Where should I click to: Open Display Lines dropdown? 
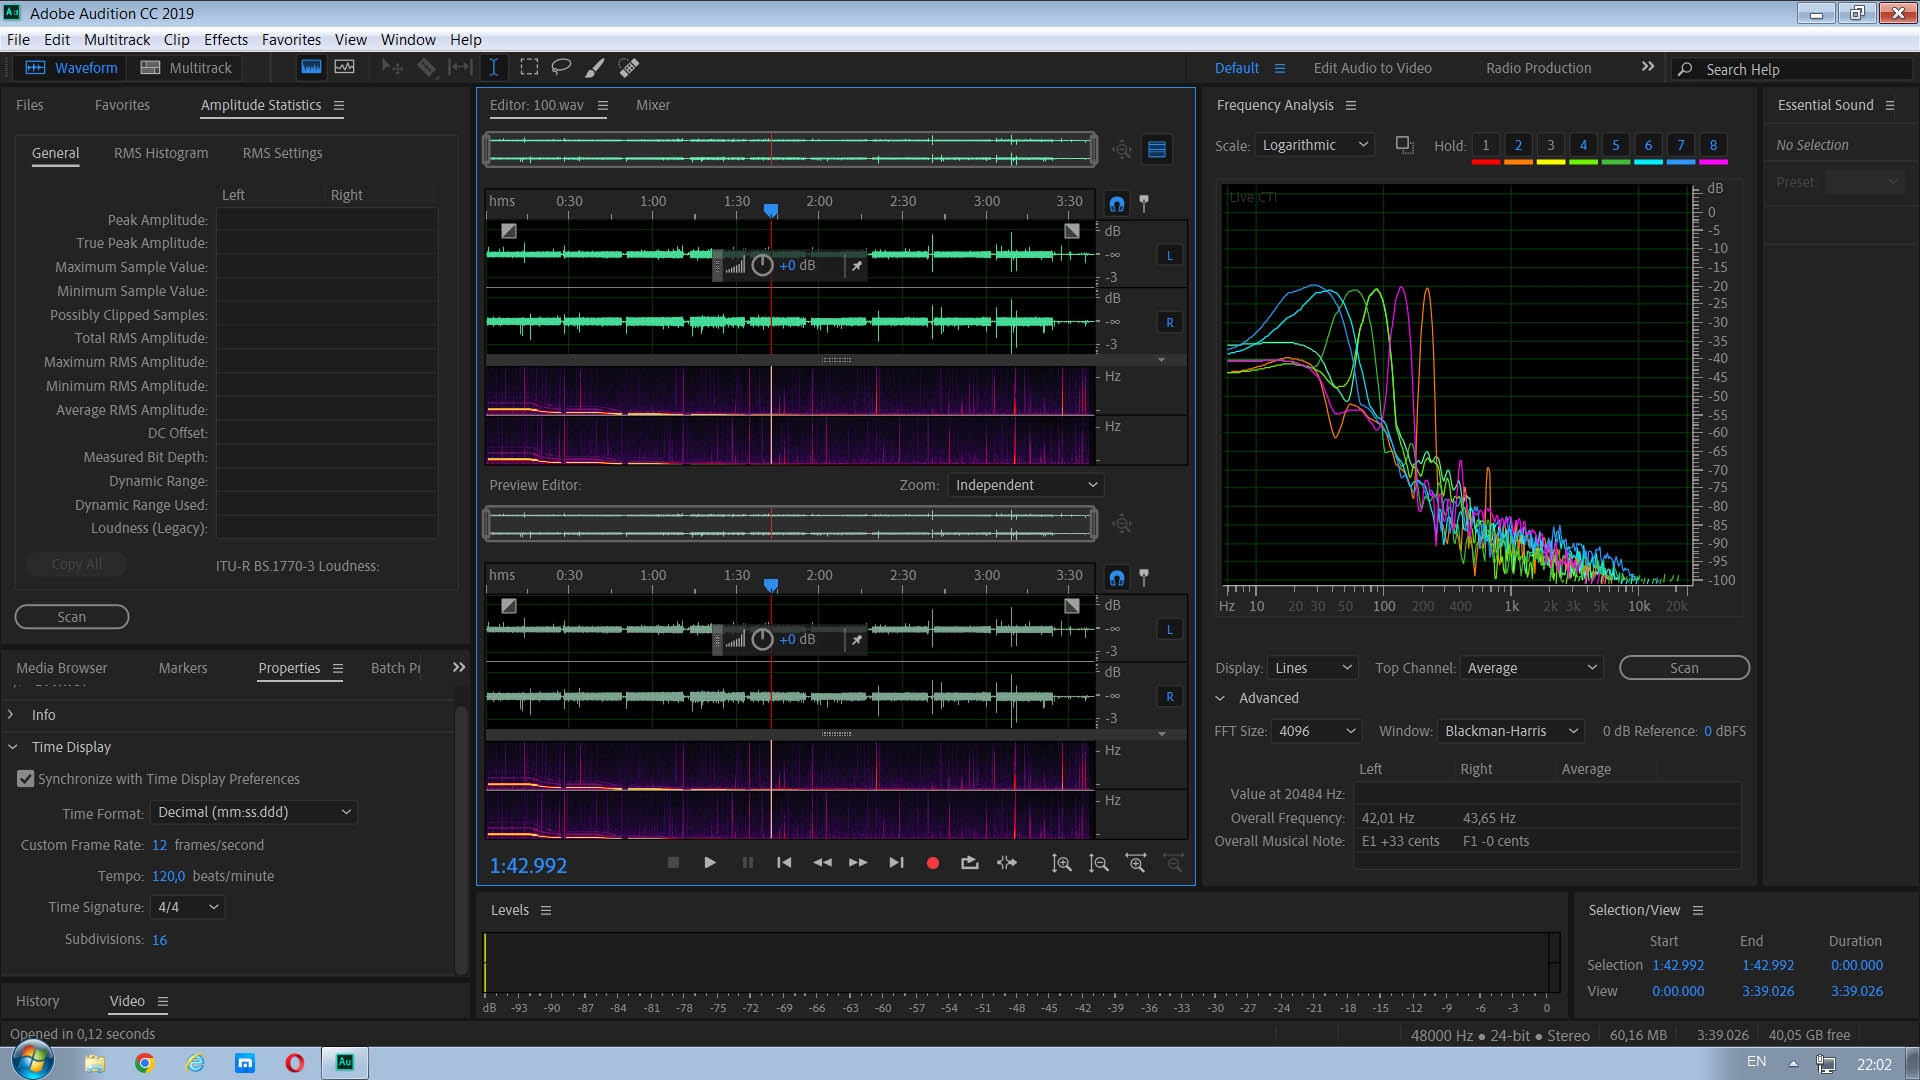pos(1312,668)
